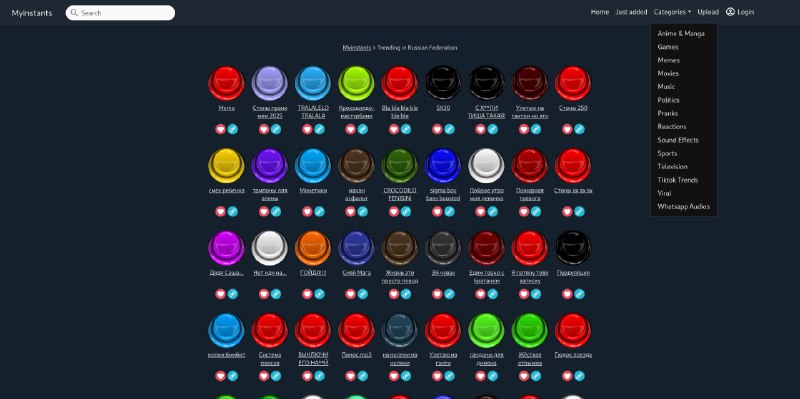Go to the Upload page

tap(708, 12)
